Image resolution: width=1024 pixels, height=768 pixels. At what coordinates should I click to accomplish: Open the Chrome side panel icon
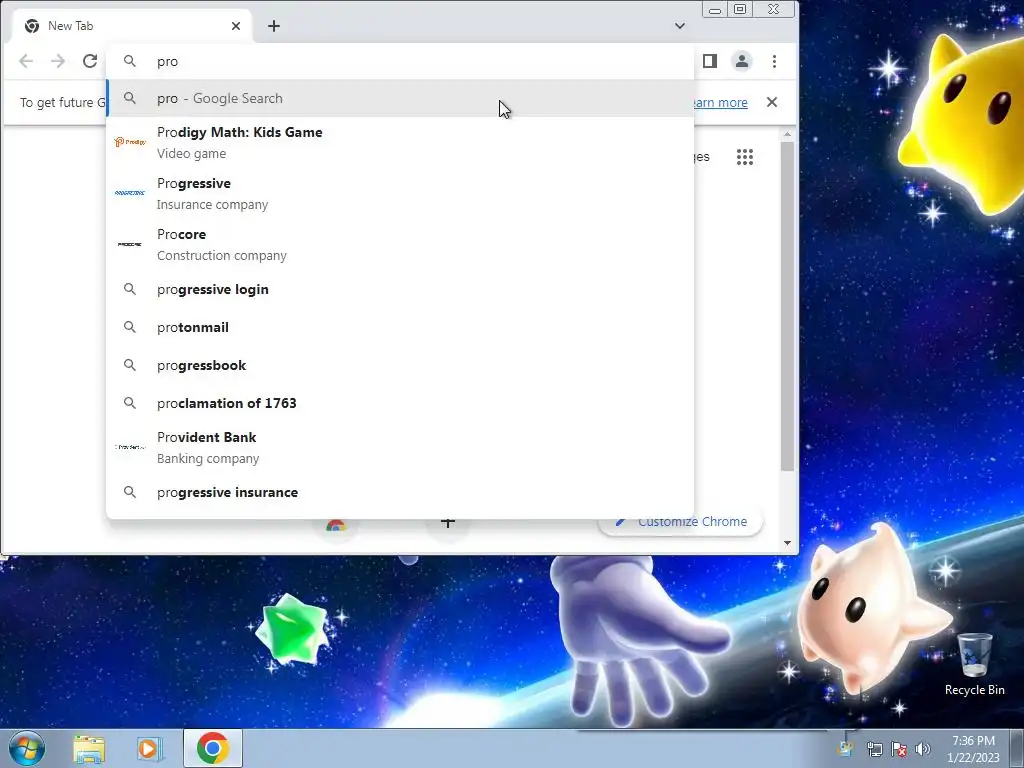tap(710, 61)
